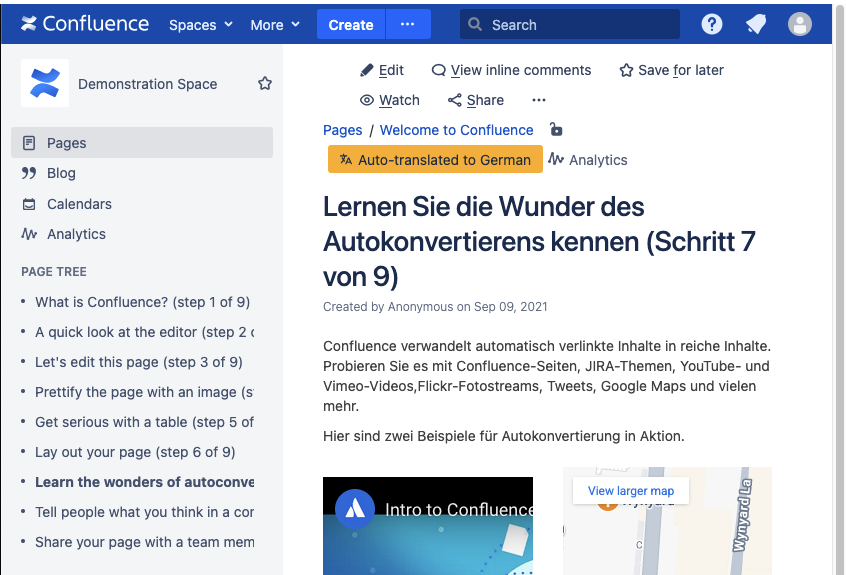The width and height of the screenshot is (846, 575).
Task: Click the Calendars icon in sidebar
Action: click(x=29, y=204)
